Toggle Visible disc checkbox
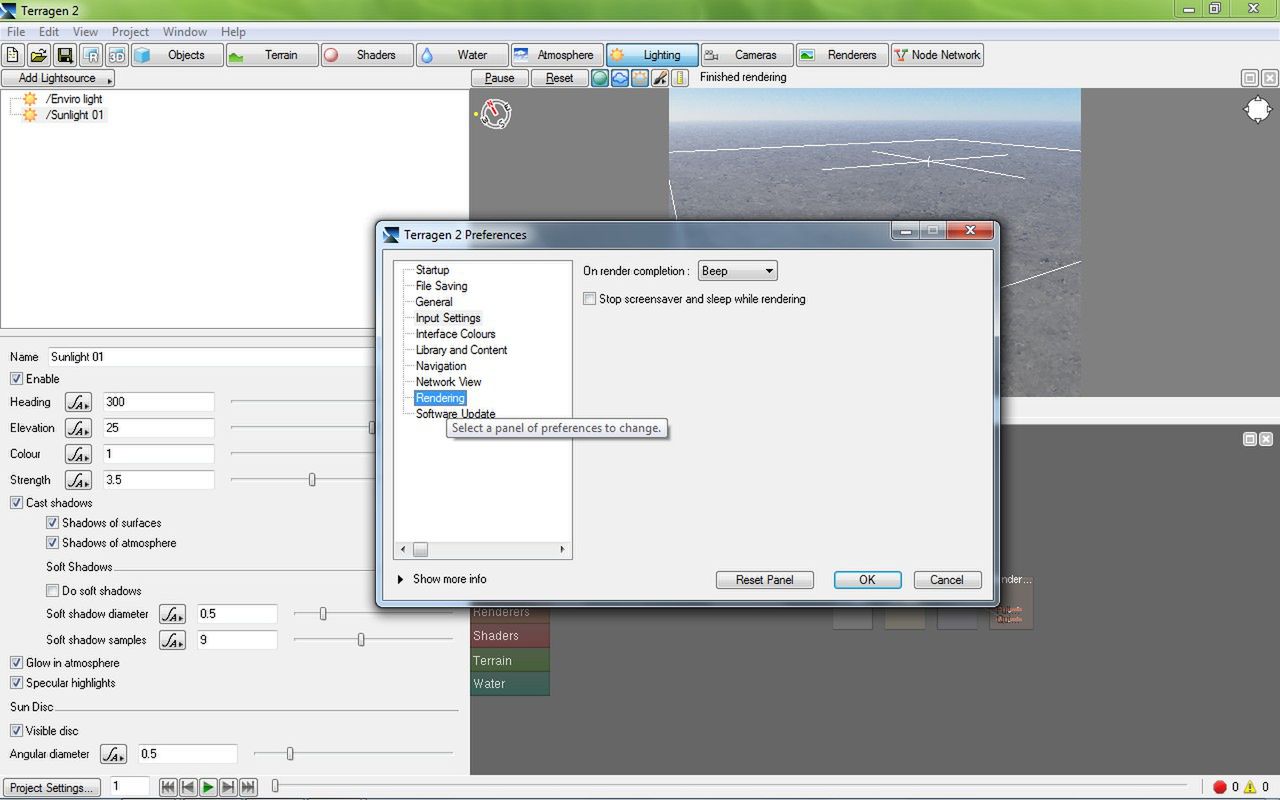The height and width of the screenshot is (800, 1280). coord(16,731)
